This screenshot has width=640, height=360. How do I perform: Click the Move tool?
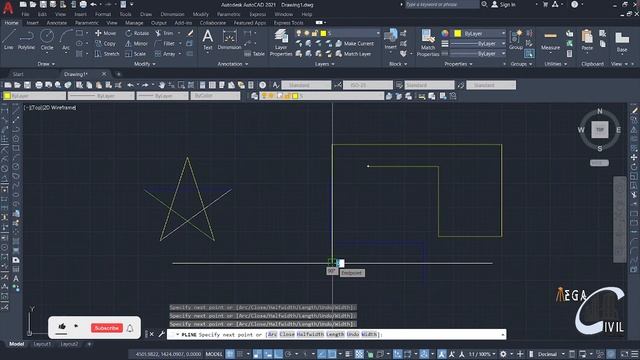(x=105, y=33)
